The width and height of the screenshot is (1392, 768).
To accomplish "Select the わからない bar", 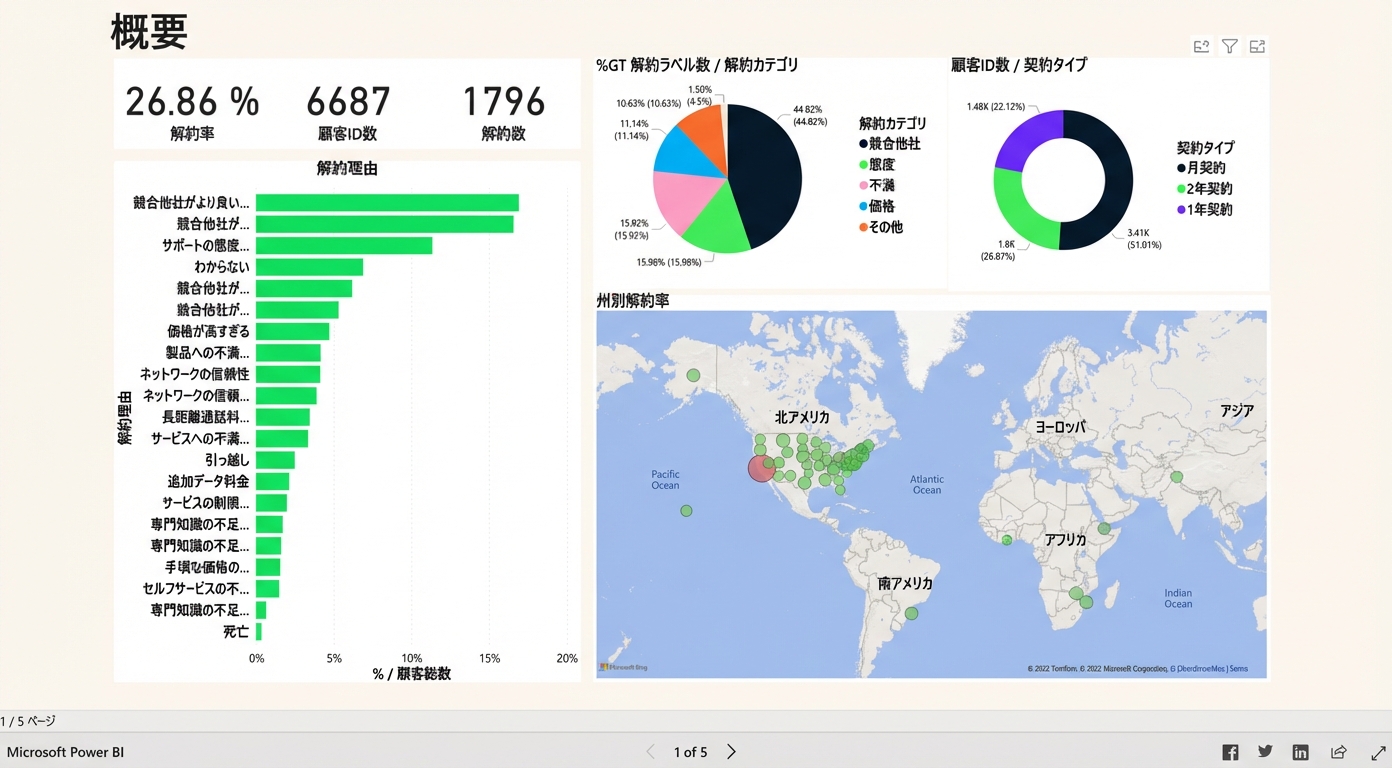I will [309, 267].
